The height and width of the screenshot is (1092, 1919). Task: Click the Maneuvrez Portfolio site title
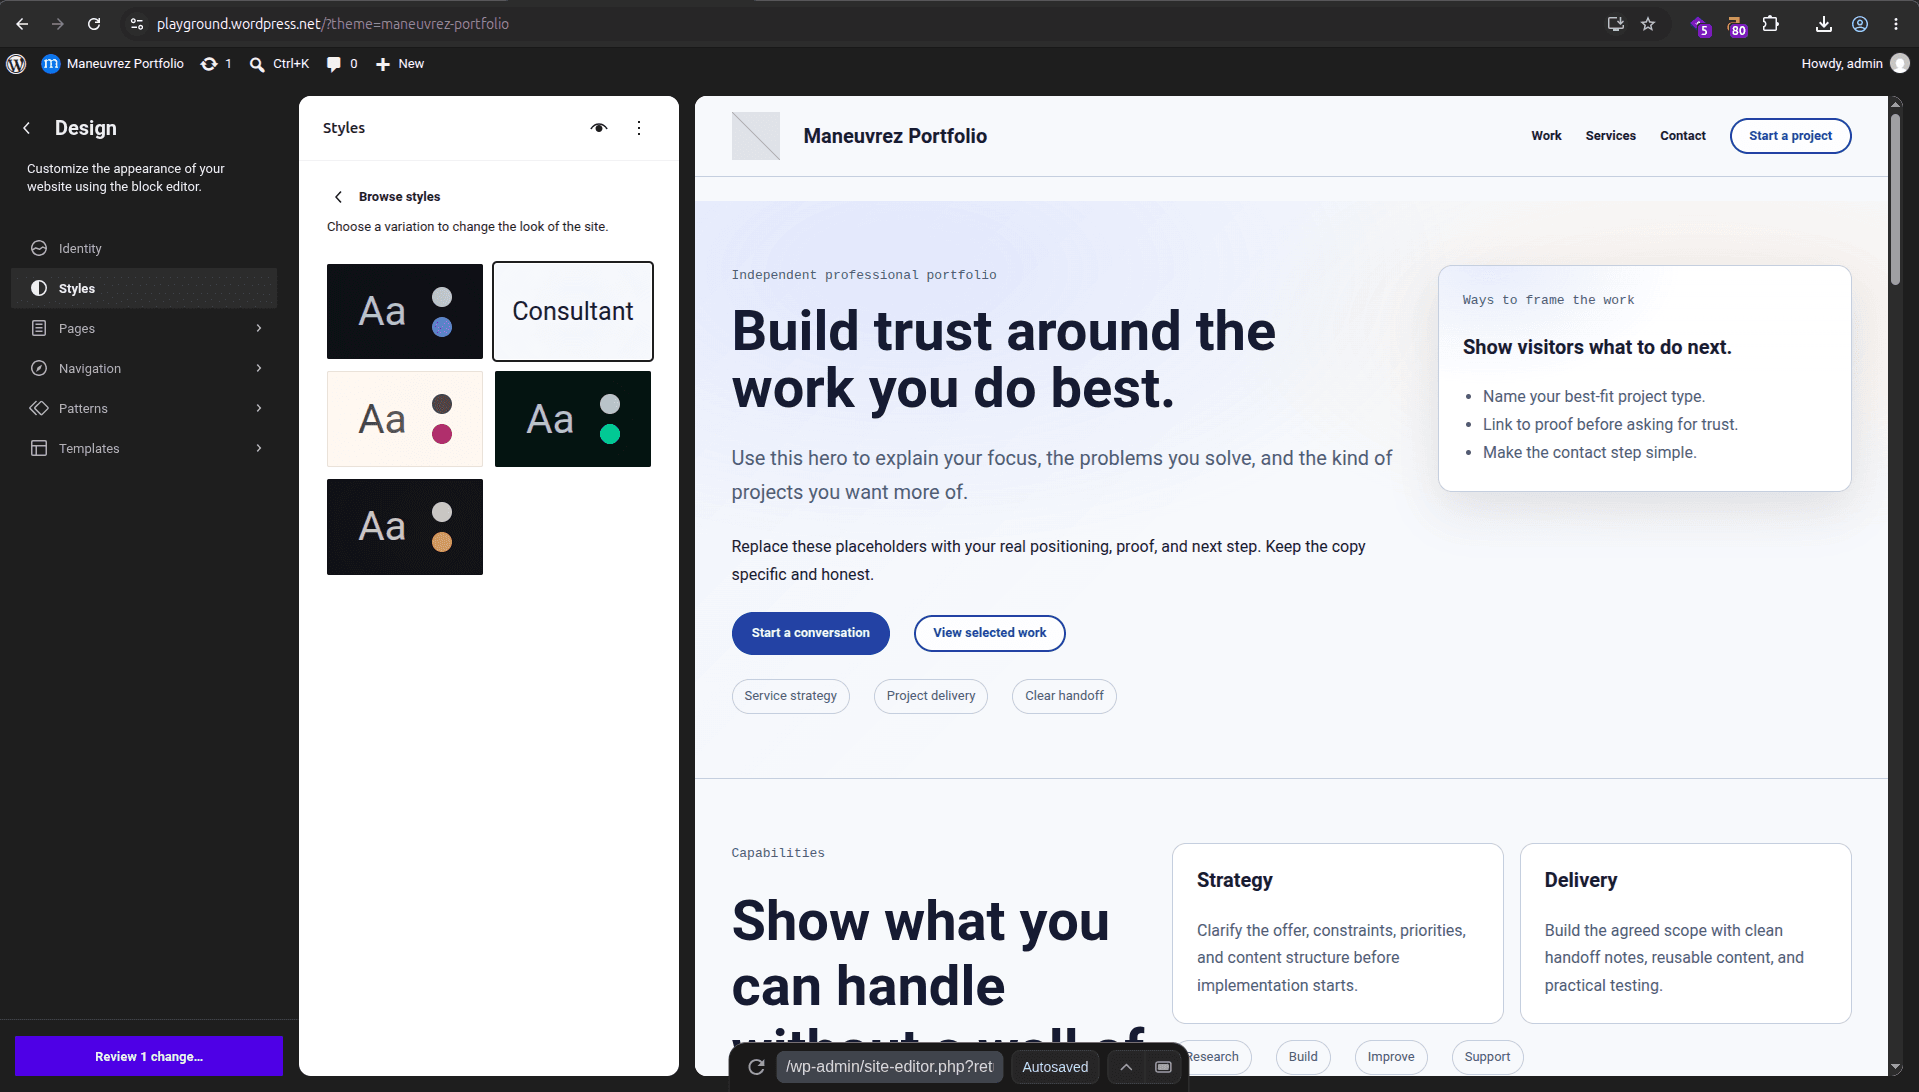pos(895,136)
